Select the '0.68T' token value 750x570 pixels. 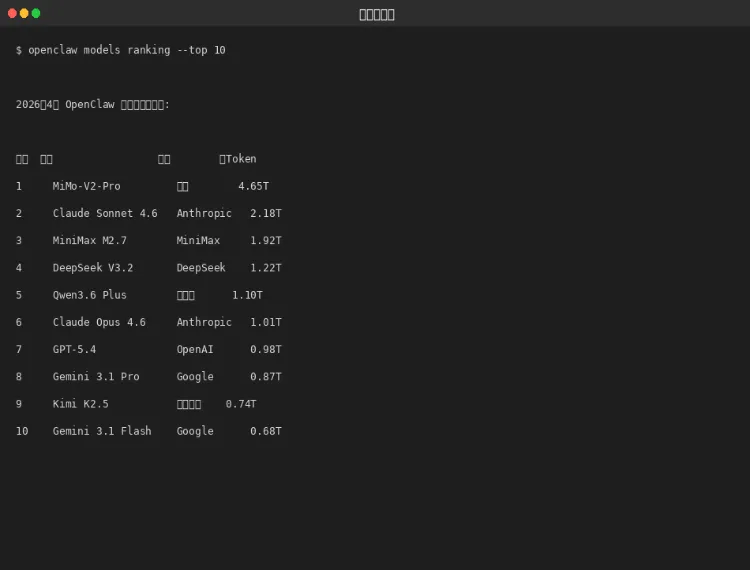pos(266,431)
